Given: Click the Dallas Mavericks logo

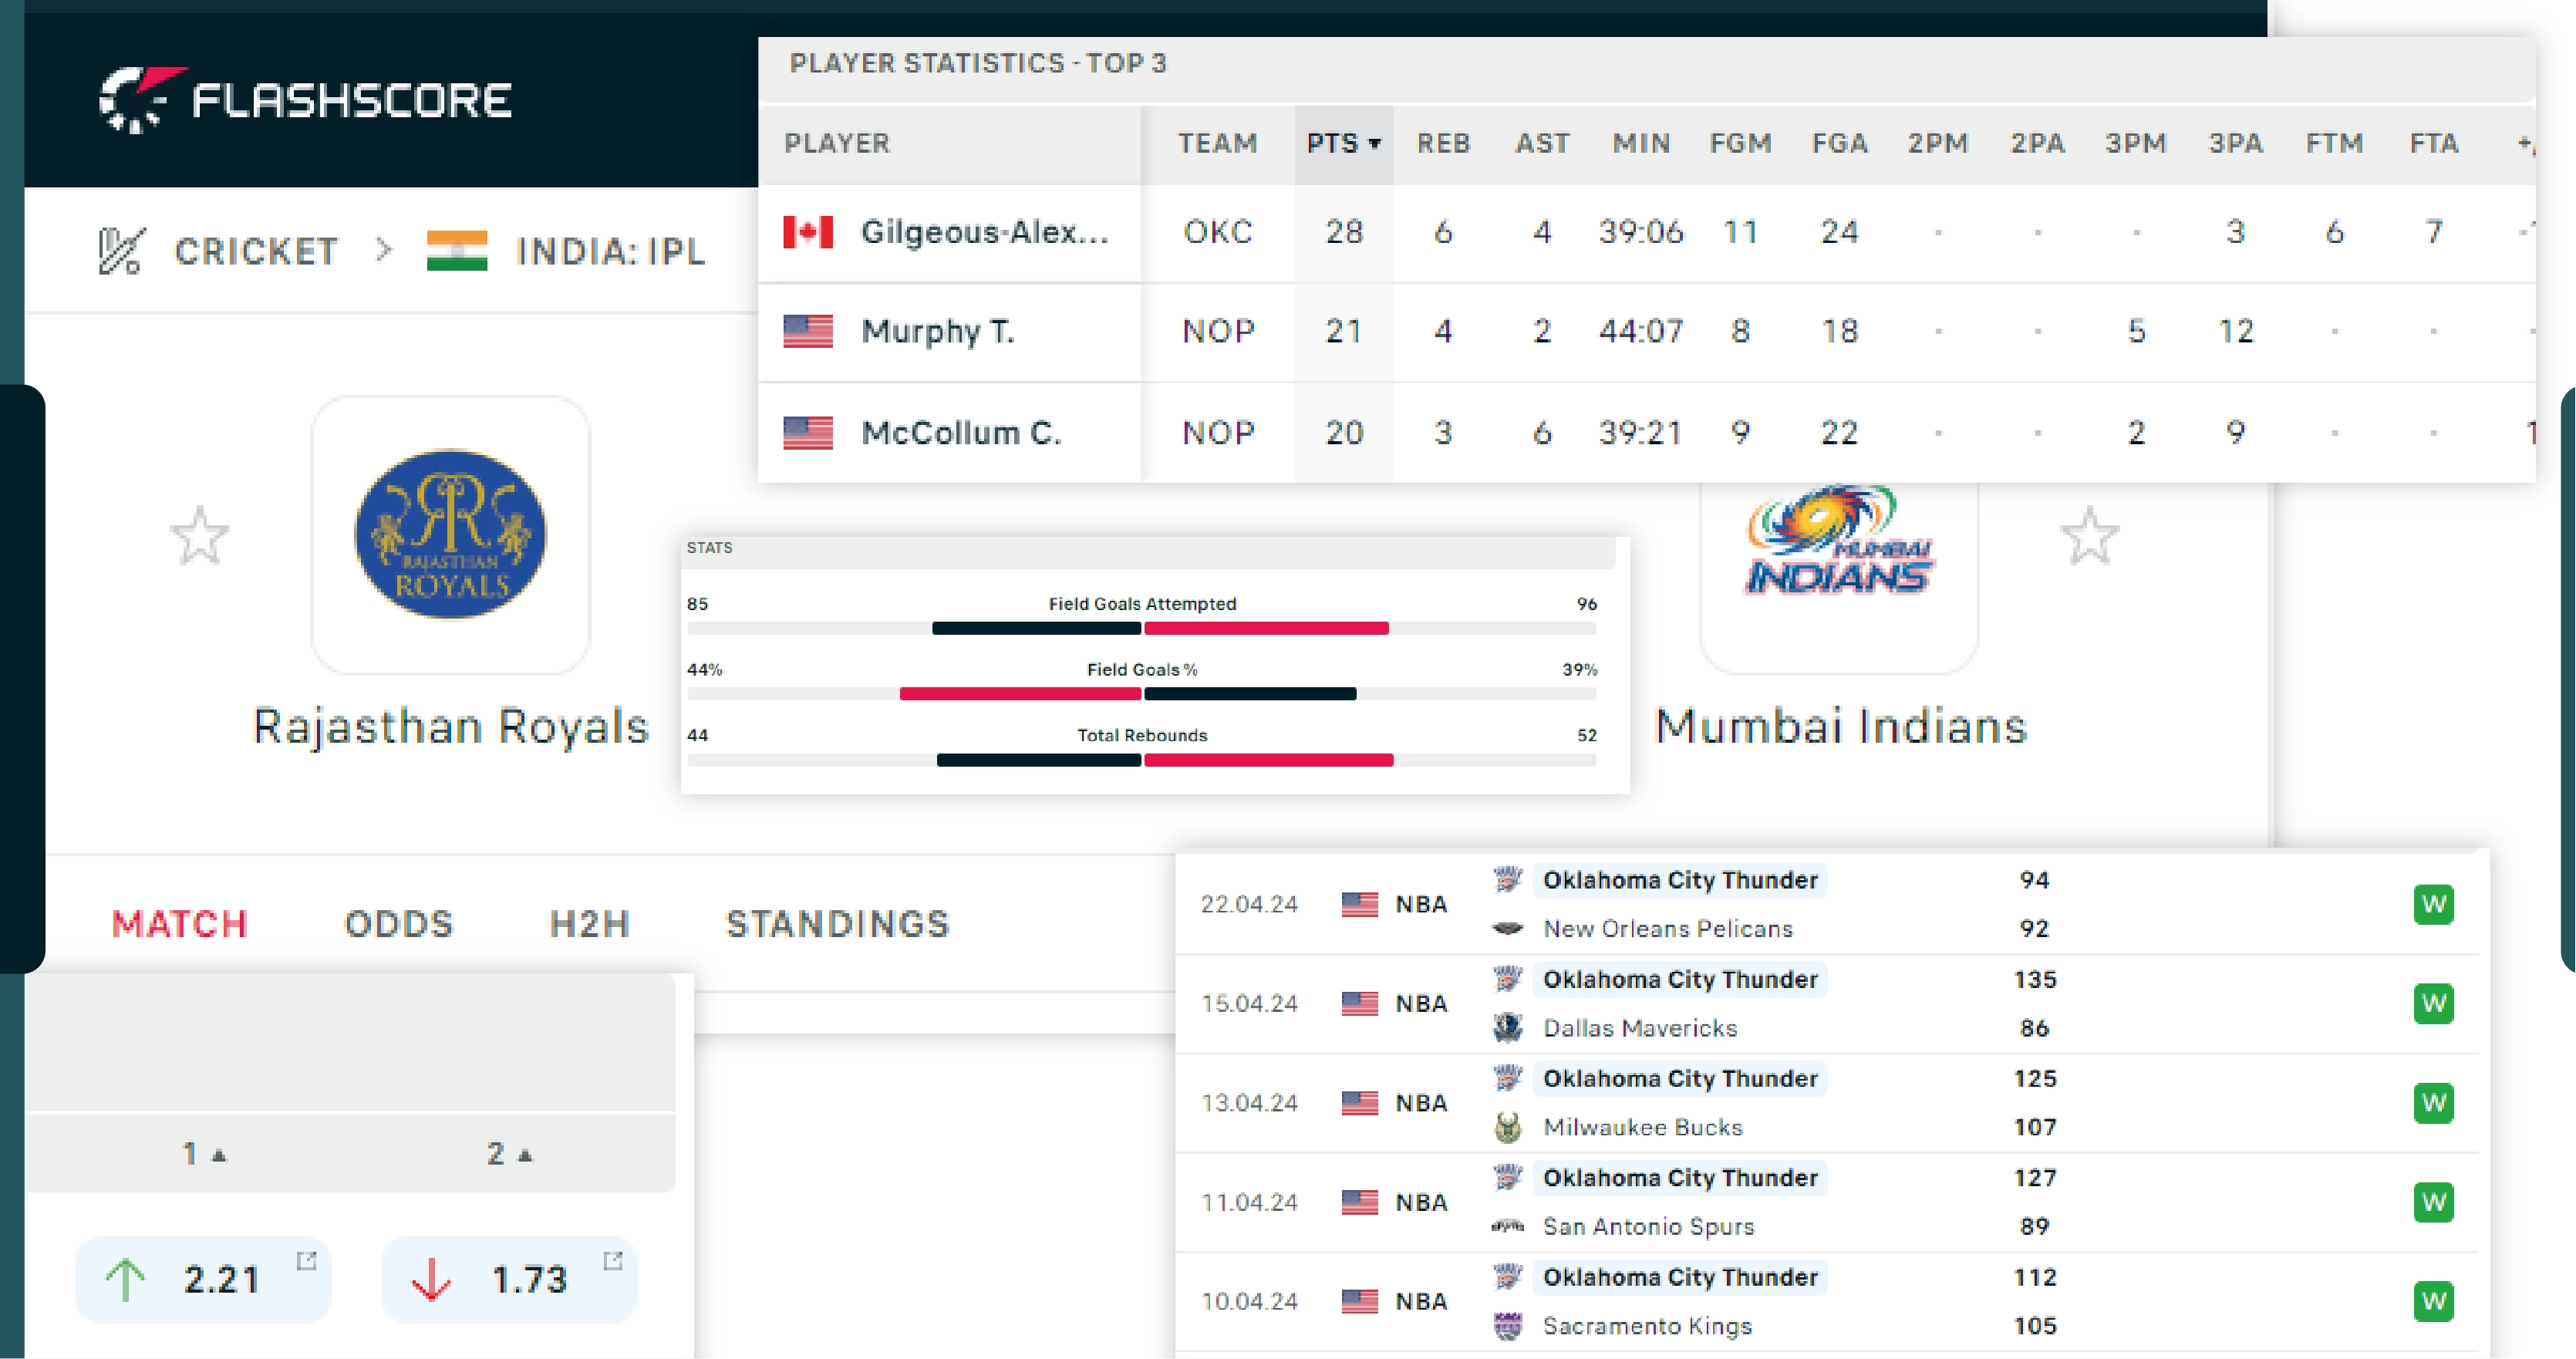Looking at the screenshot, I should 1508,1028.
